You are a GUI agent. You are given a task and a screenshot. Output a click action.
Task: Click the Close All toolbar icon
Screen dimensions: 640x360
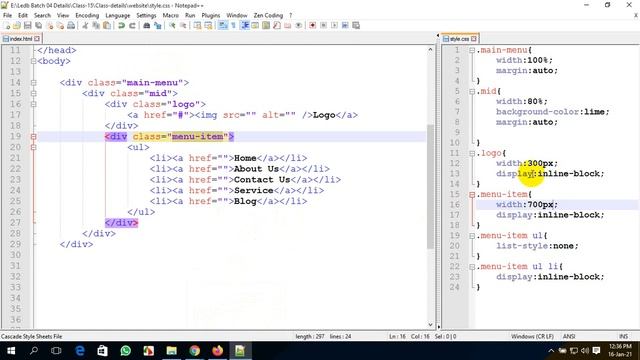pos(61,25)
